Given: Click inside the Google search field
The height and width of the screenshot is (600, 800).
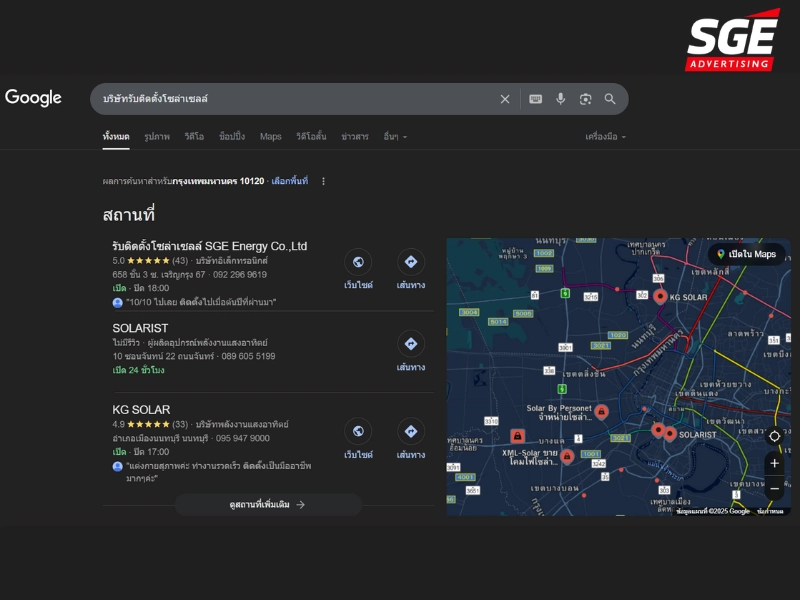Looking at the screenshot, I should 296,99.
